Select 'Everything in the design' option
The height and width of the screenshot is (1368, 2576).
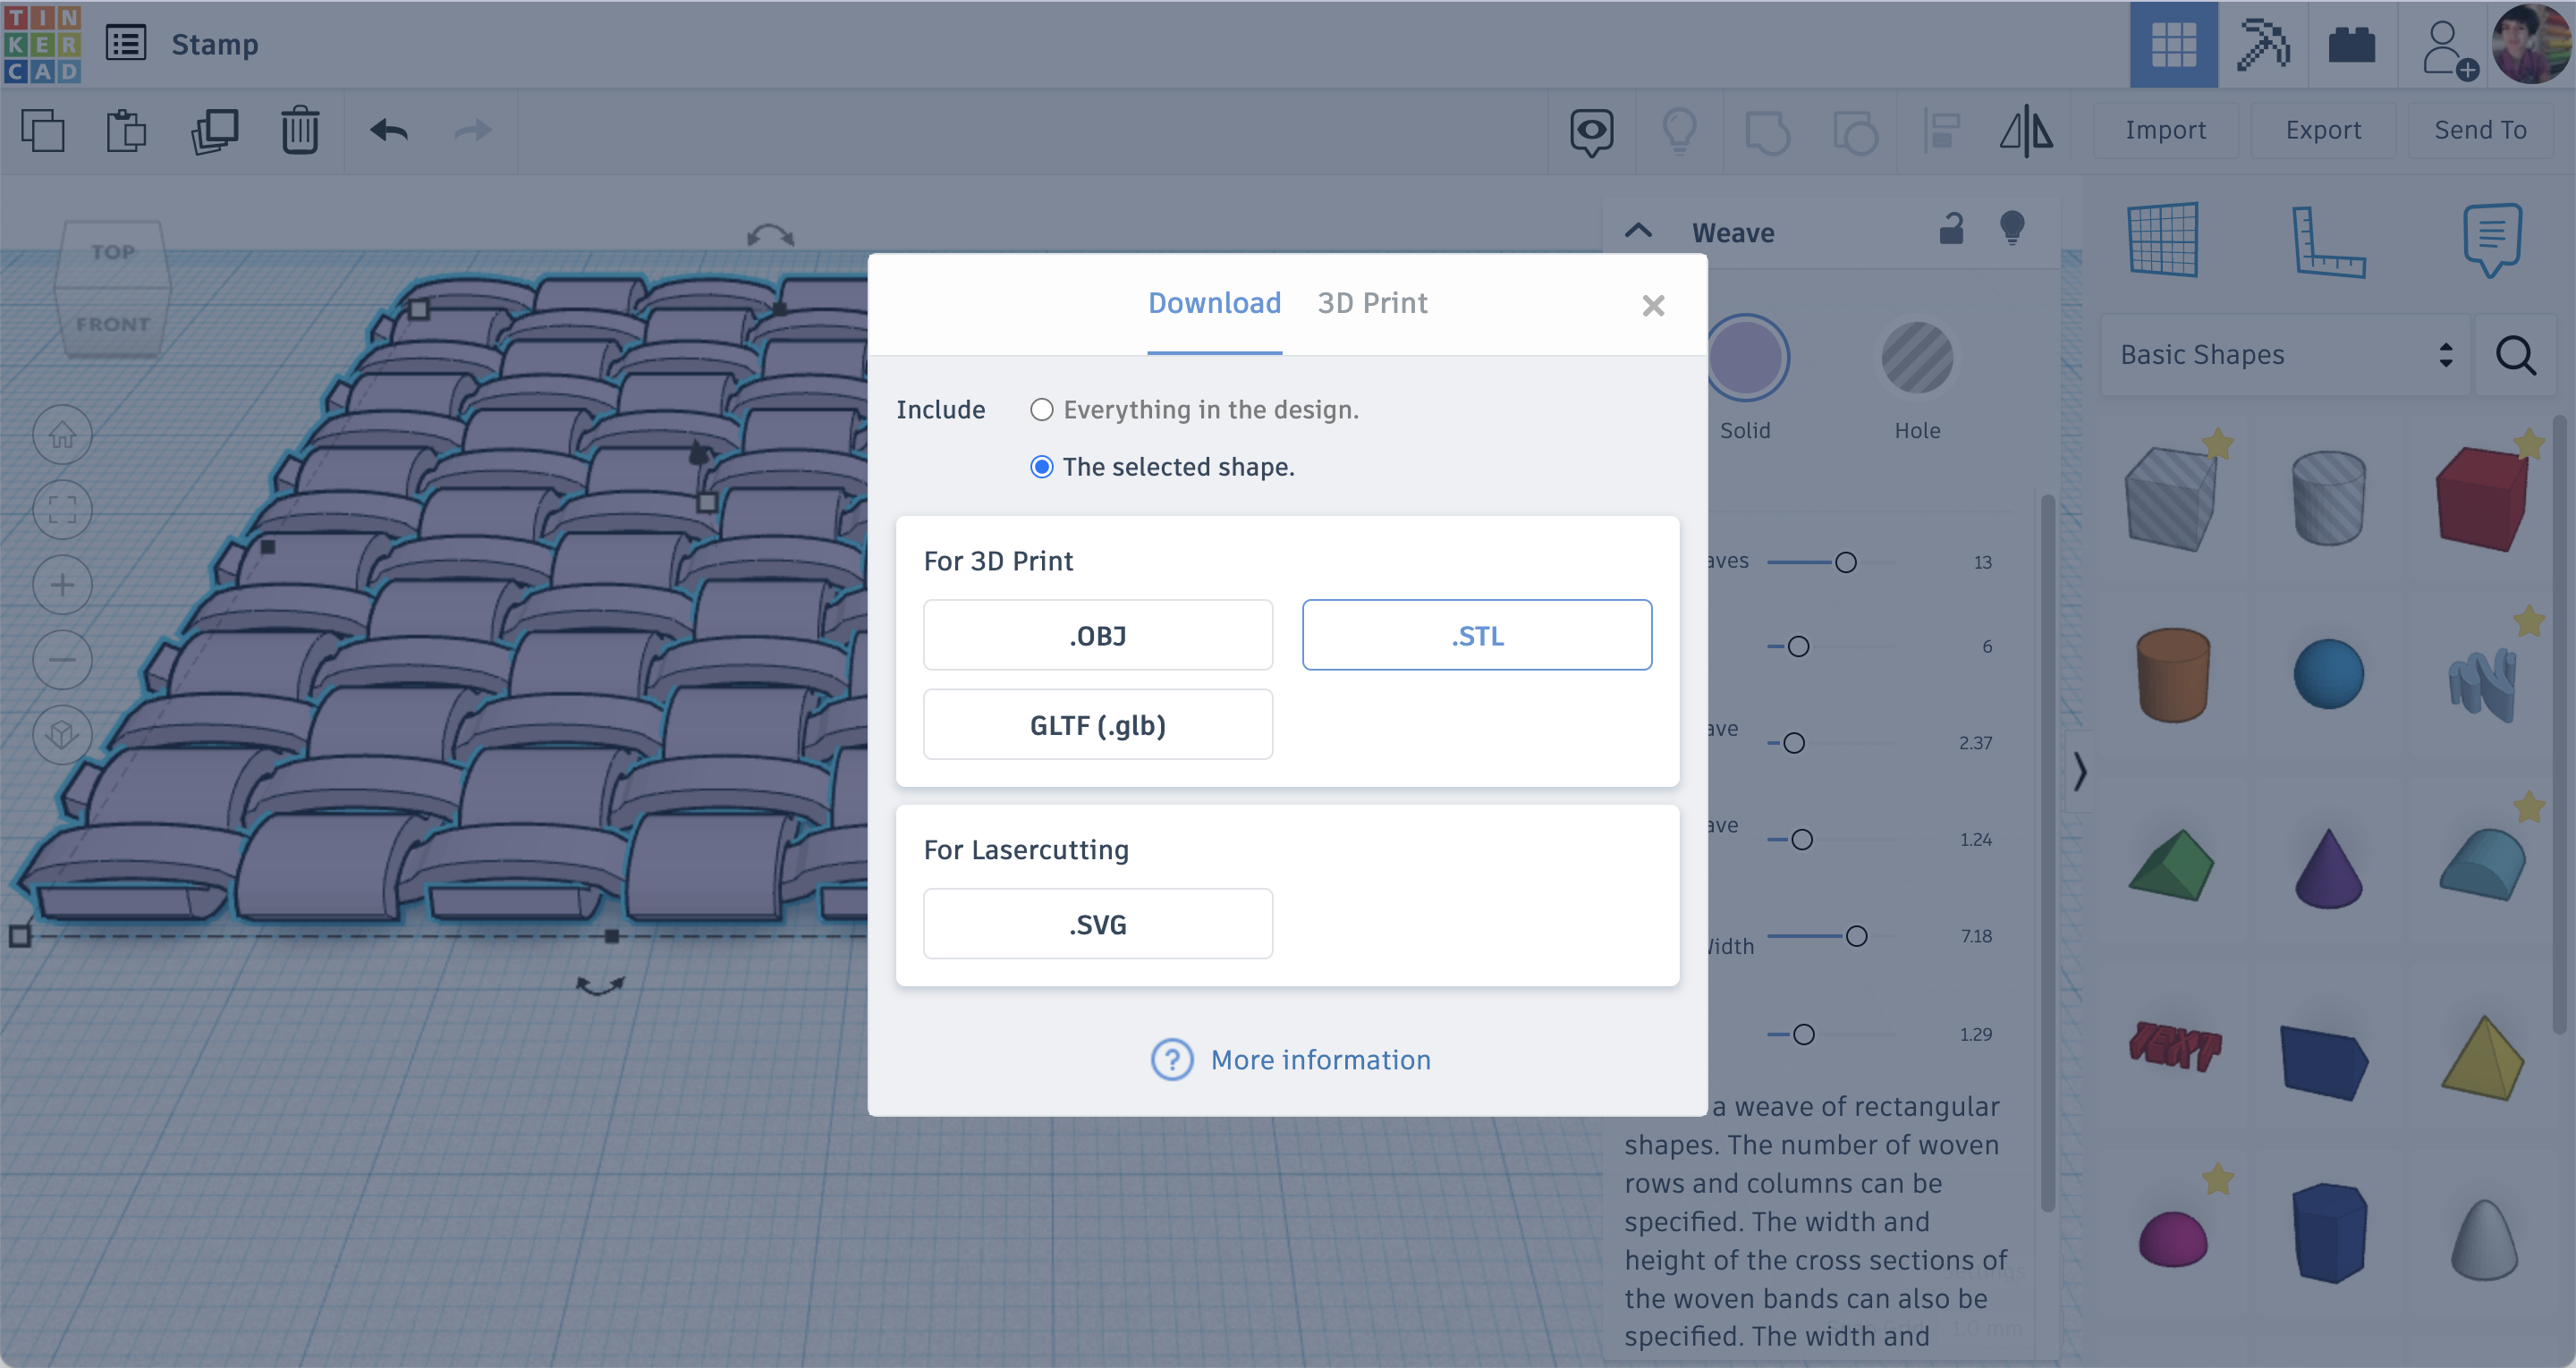coord(1042,410)
